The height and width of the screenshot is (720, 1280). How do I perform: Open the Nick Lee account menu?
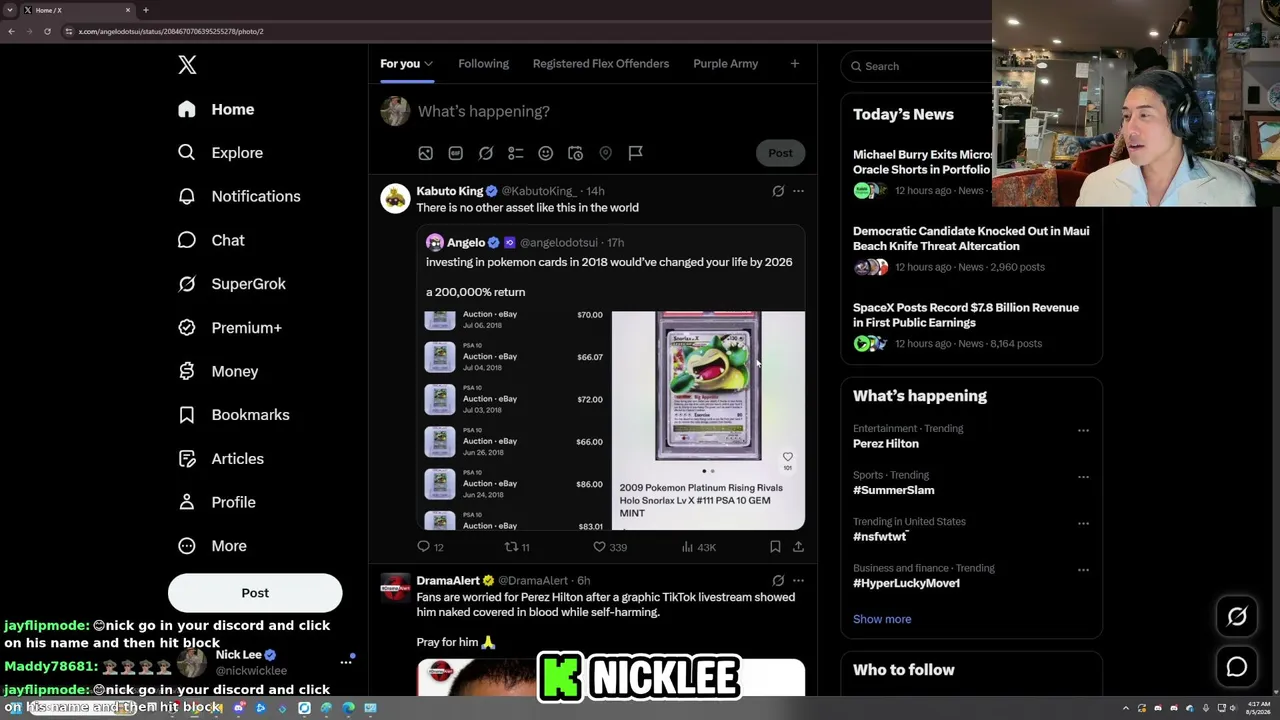(x=346, y=662)
